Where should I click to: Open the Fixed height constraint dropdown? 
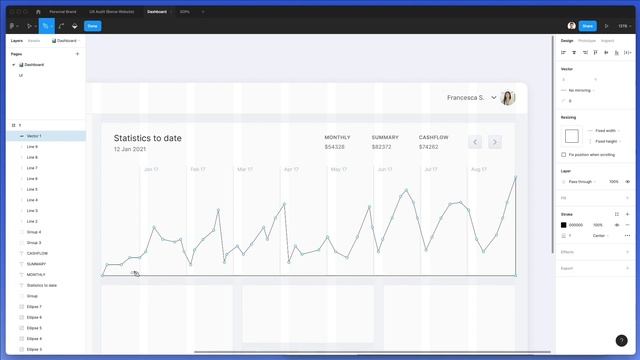tap(606, 141)
